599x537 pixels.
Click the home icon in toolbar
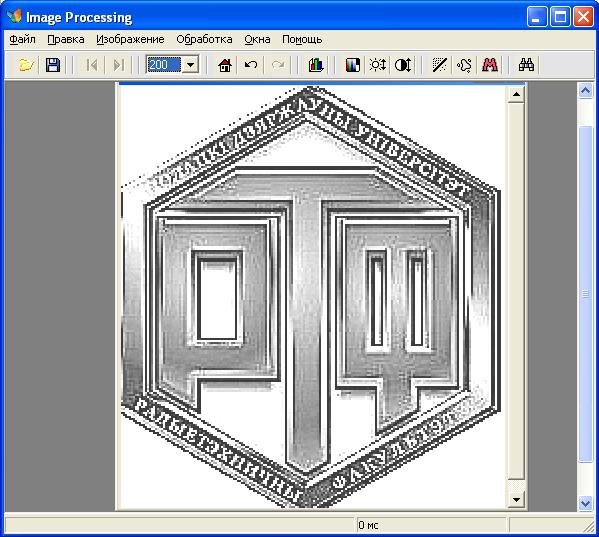pyautogui.click(x=225, y=65)
